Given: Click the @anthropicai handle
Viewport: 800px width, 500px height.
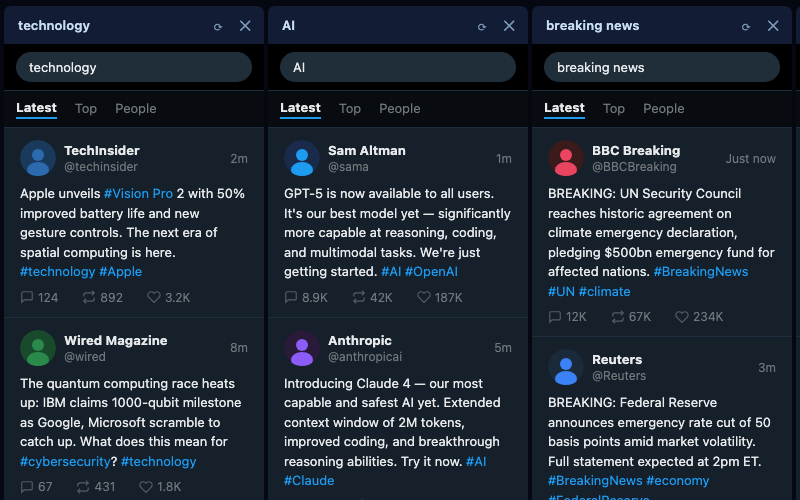Looking at the screenshot, I should click(x=365, y=357).
